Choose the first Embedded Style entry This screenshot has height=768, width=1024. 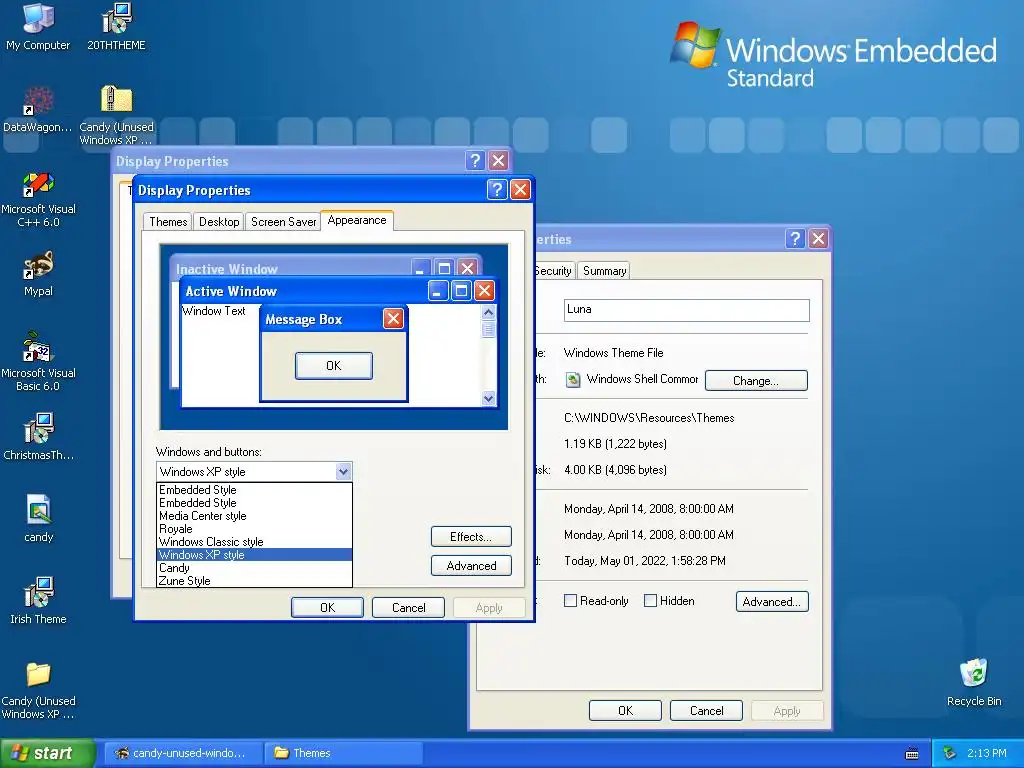[x=255, y=490]
